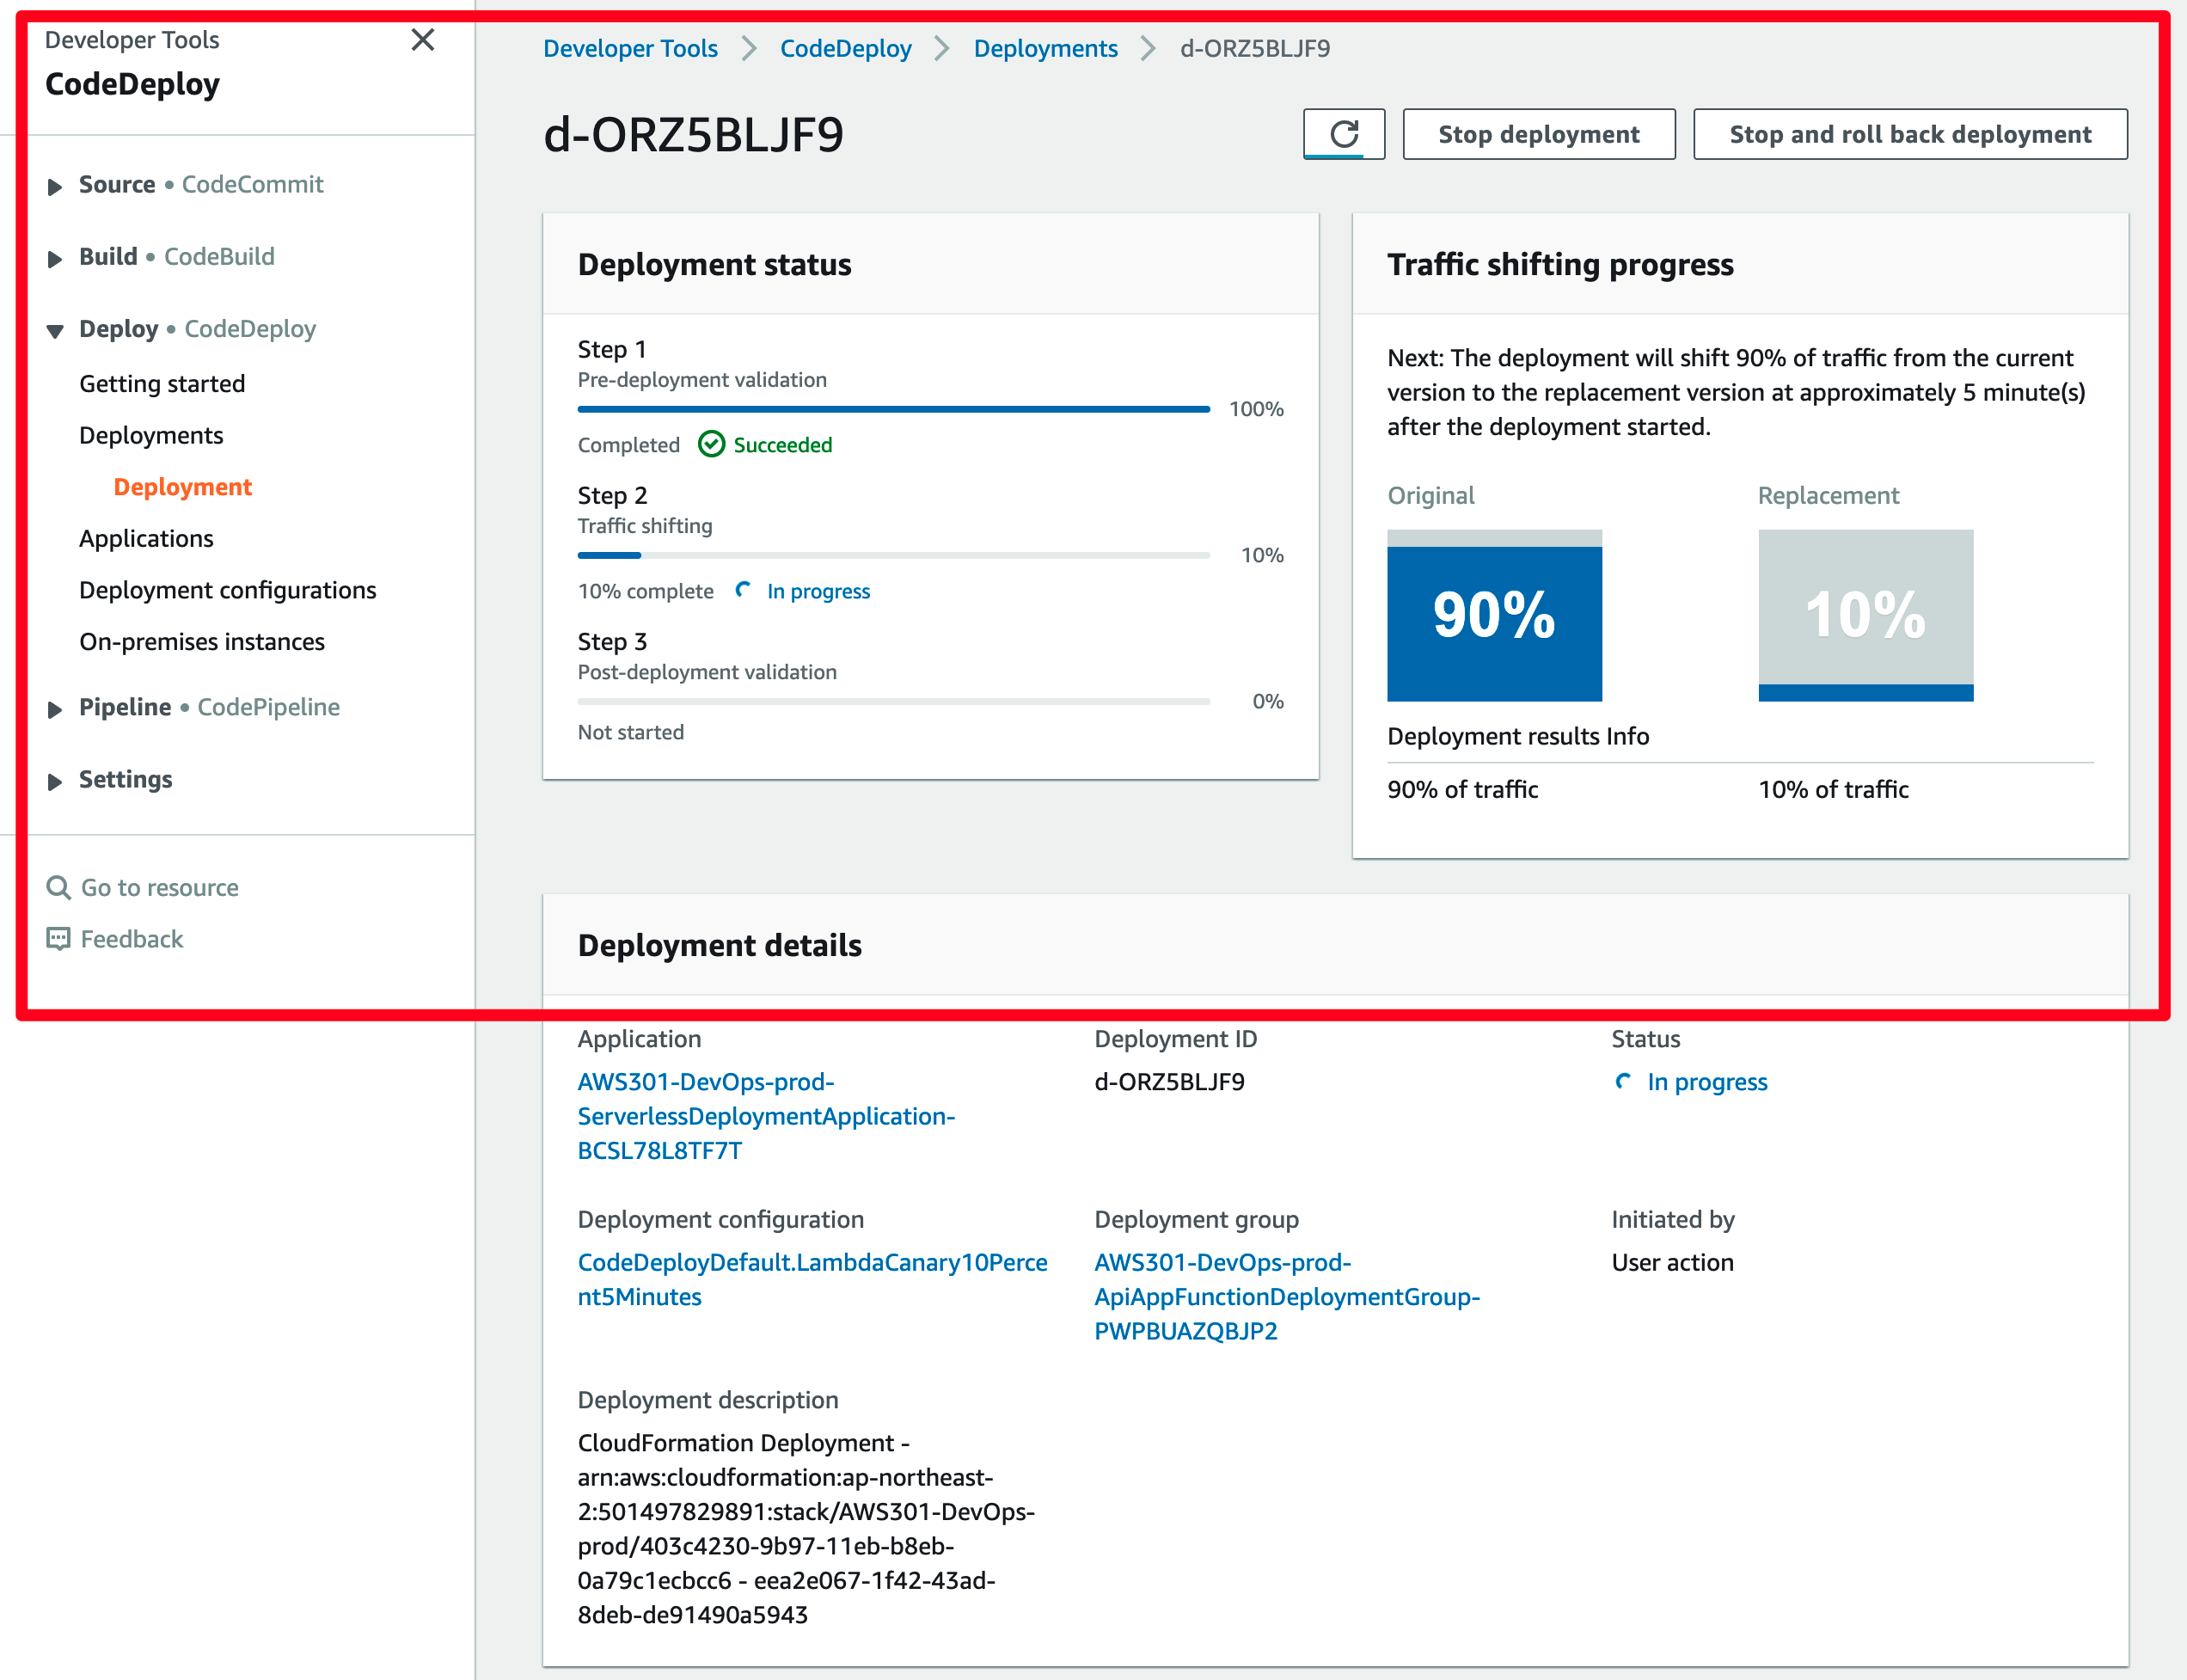Click the '10% of traffic' result text
Screen dimensions: 2187x1680
(x=1833, y=789)
